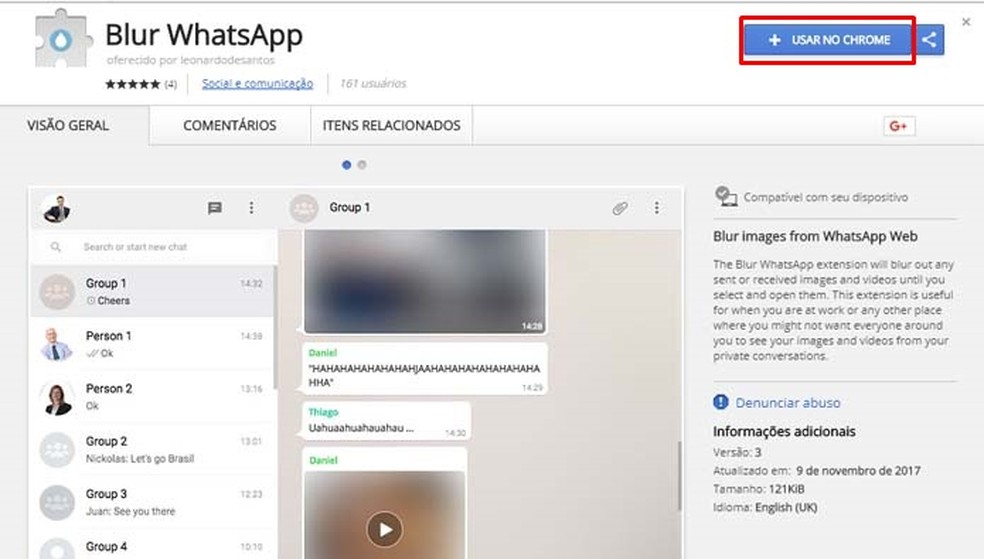Viewport: 984px width, 559px height.
Task: Select the Group 4 chat row
Action: click(152, 545)
